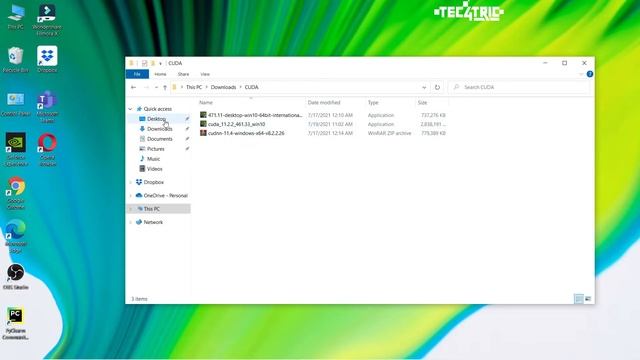This screenshot has height=360, width=640.
Task: Launch Microsoft Edge desktop shortcut
Action: coord(16,237)
